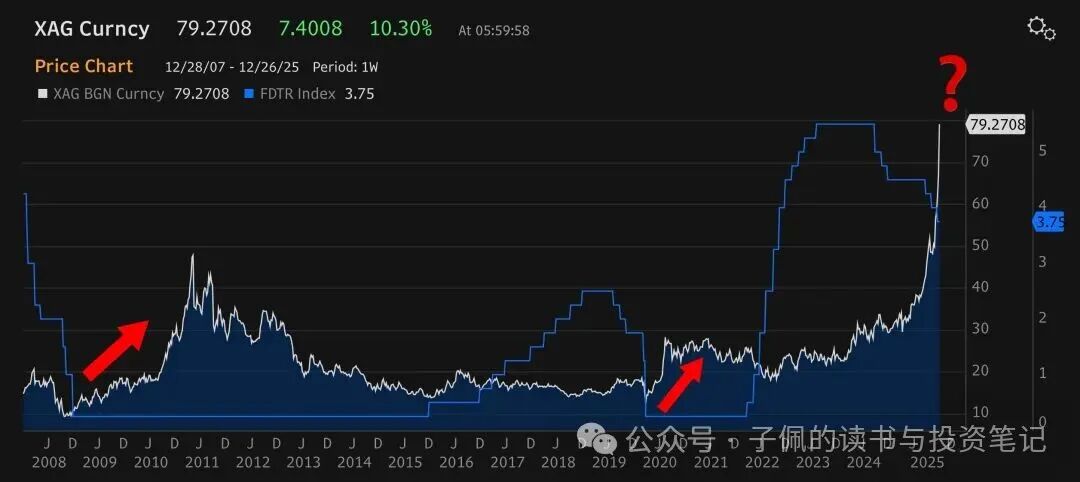Click the red arrow near 2010
The image size is (1080, 482).
(x=116, y=350)
